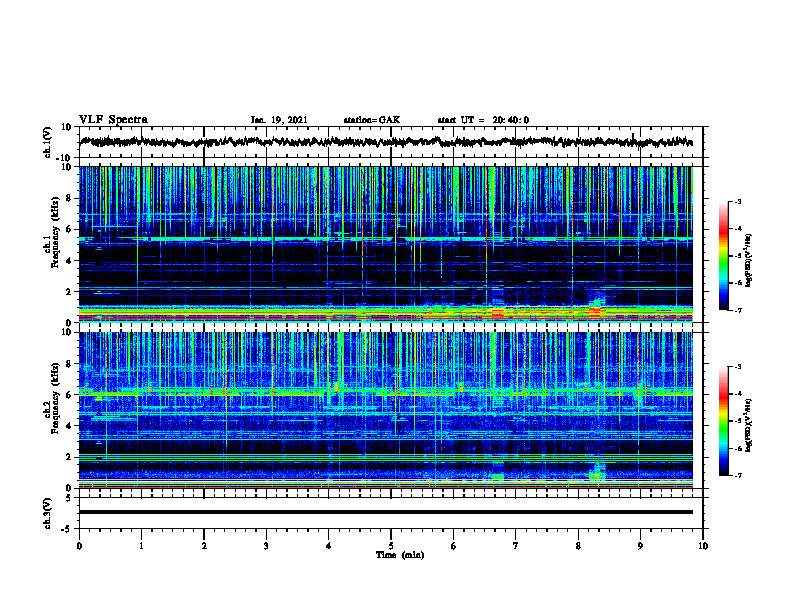The width and height of the screenshot is (792, 612).
Task: Click the "-3" value on ch.1 colorbar
Action: (737, 202)
